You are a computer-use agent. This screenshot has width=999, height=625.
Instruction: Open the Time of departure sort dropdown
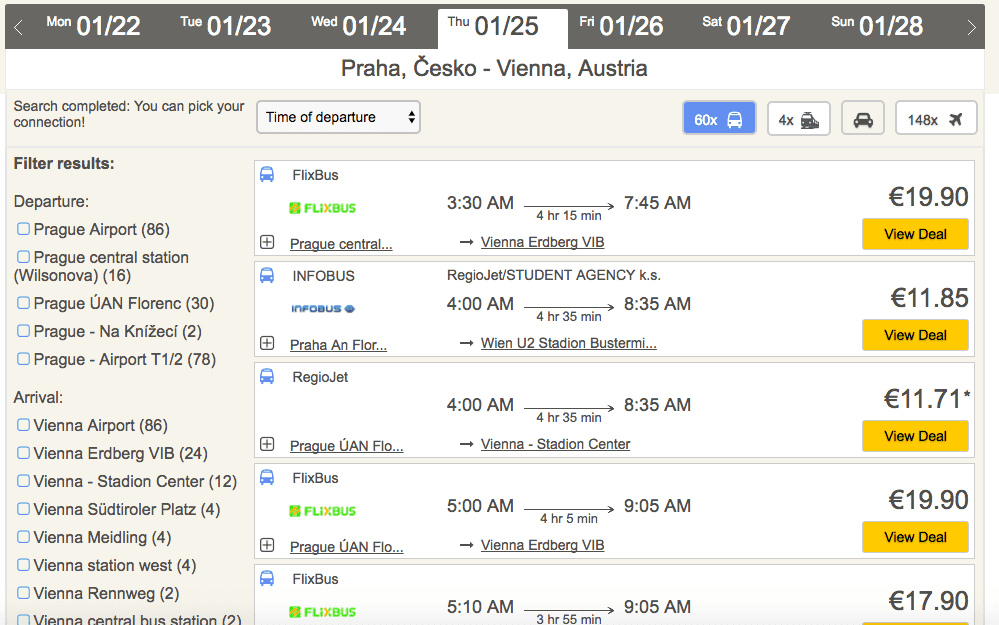(338, 117)
